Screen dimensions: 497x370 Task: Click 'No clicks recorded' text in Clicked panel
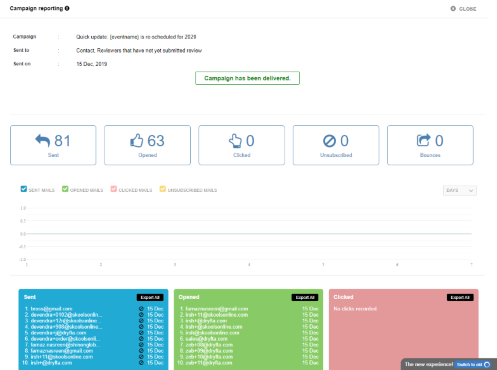pos(355,309)
